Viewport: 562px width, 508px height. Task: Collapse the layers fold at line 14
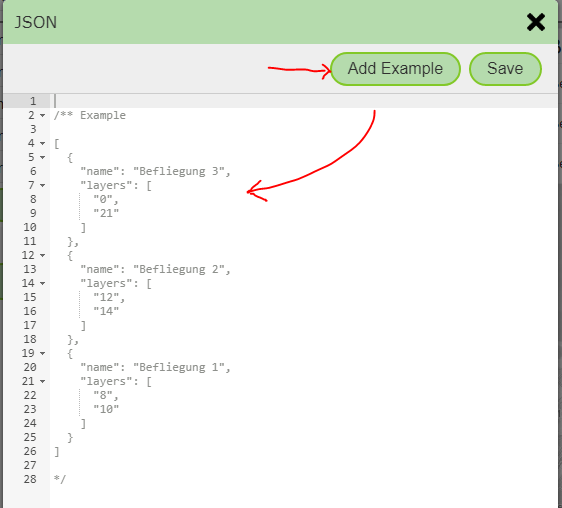click(43, 283)
